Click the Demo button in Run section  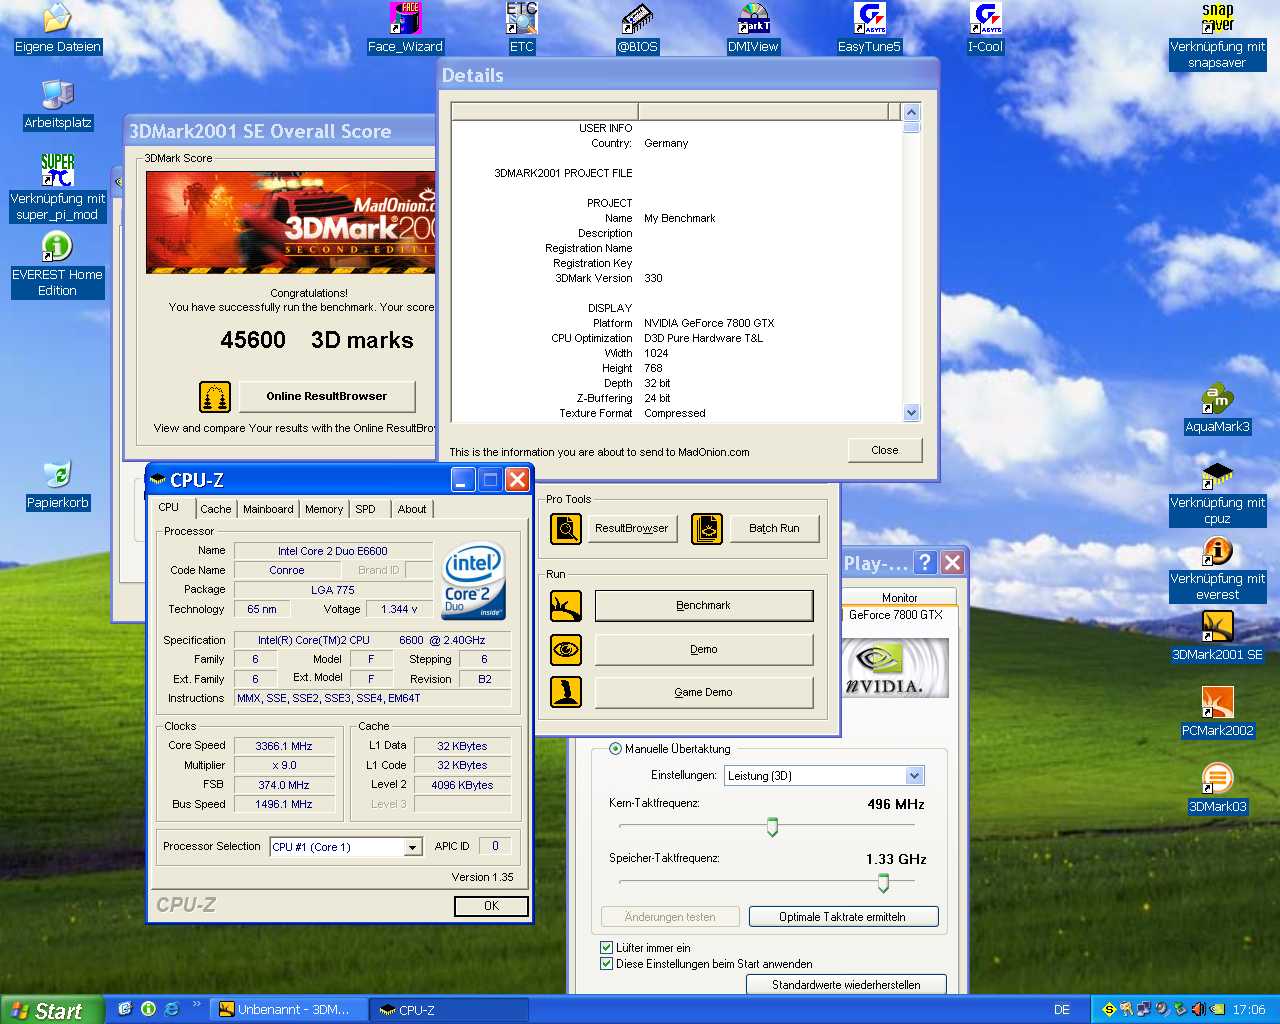[x=704, y=649]
